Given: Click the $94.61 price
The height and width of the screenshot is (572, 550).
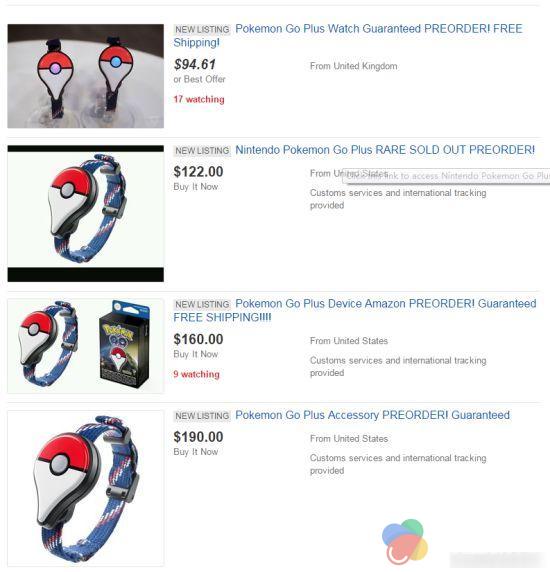Looking at the screenshot, I should (195, 65).
